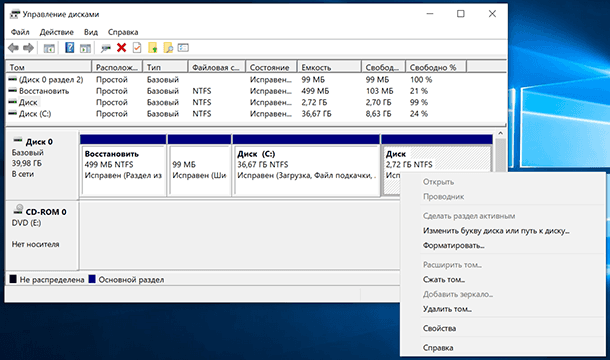Click the magnifier folder toolbar icon
The width and height of the screenshot is (610, 360).
[x=168, y=48]
